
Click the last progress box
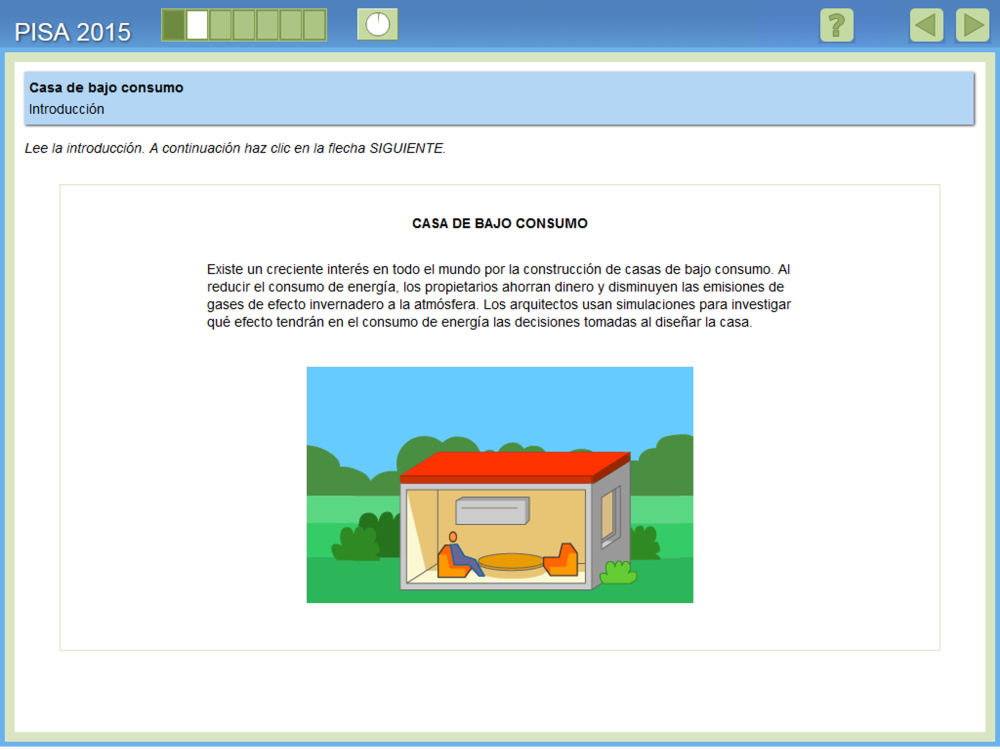click(x=314, y=25)
